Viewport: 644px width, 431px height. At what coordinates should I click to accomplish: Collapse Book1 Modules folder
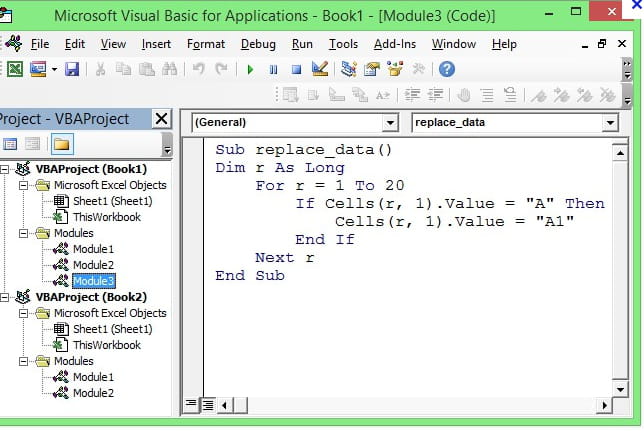(23, 233)
